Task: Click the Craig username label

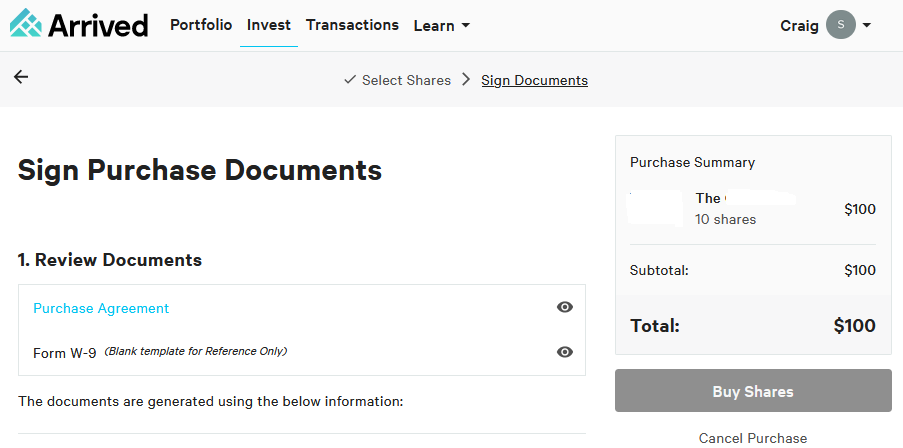Action: (800, 25)
